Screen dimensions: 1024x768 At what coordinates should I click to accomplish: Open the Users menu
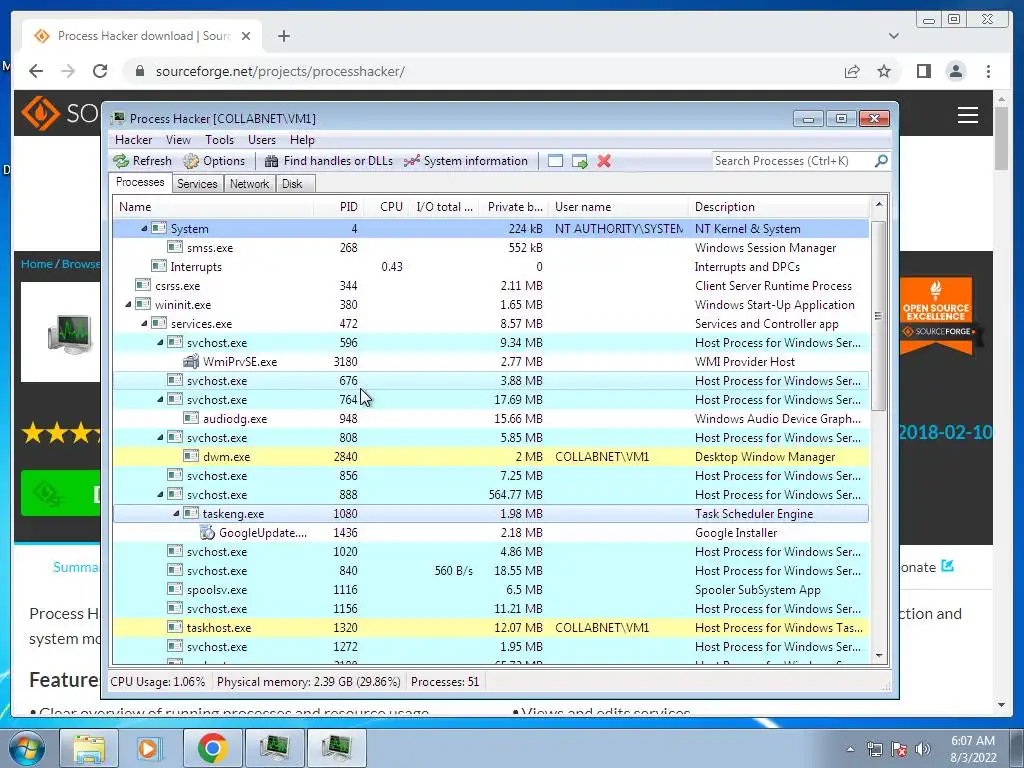261,140
